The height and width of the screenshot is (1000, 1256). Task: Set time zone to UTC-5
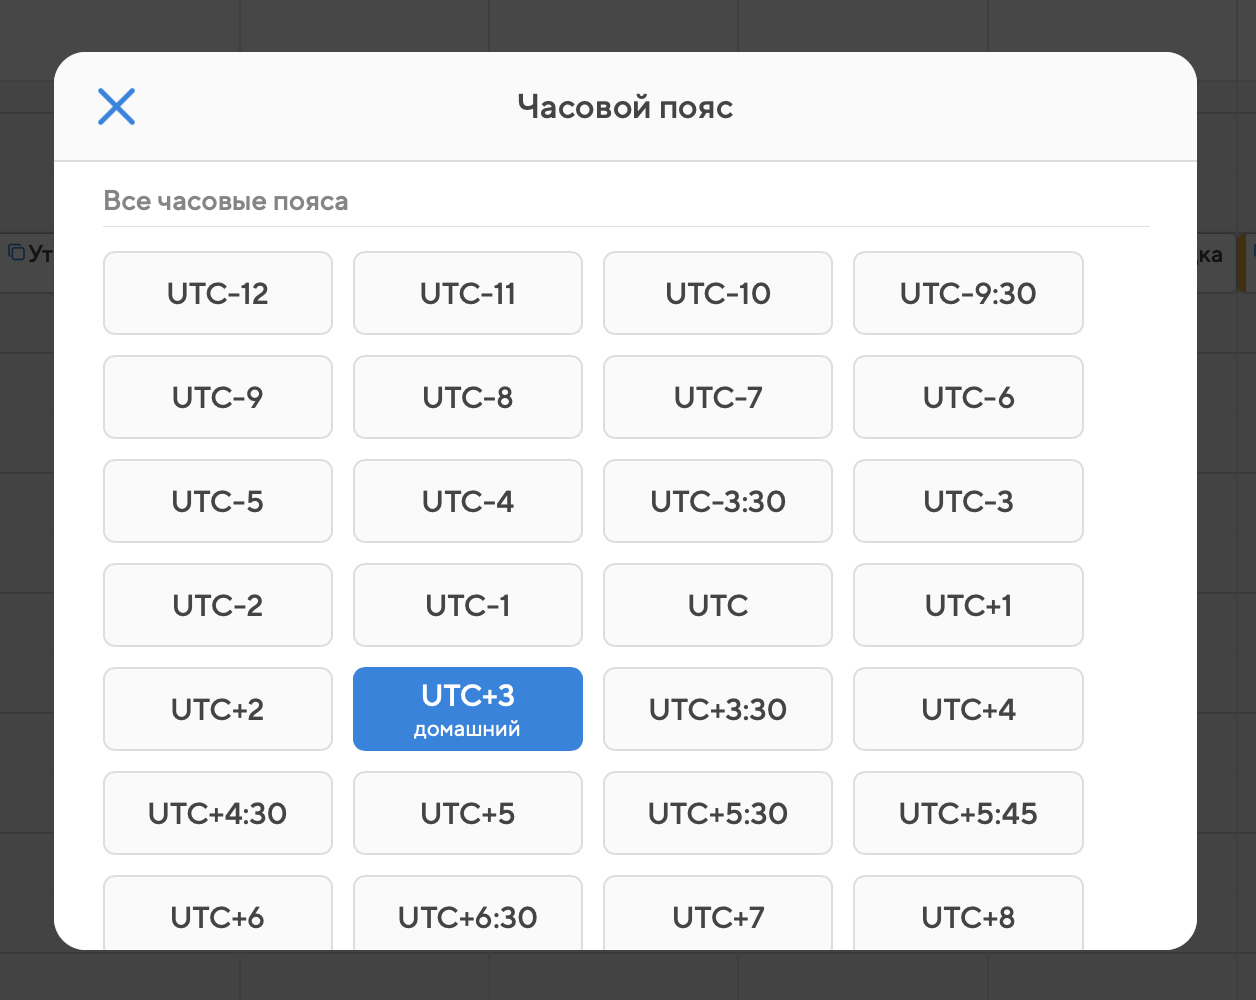coord(218,501)
